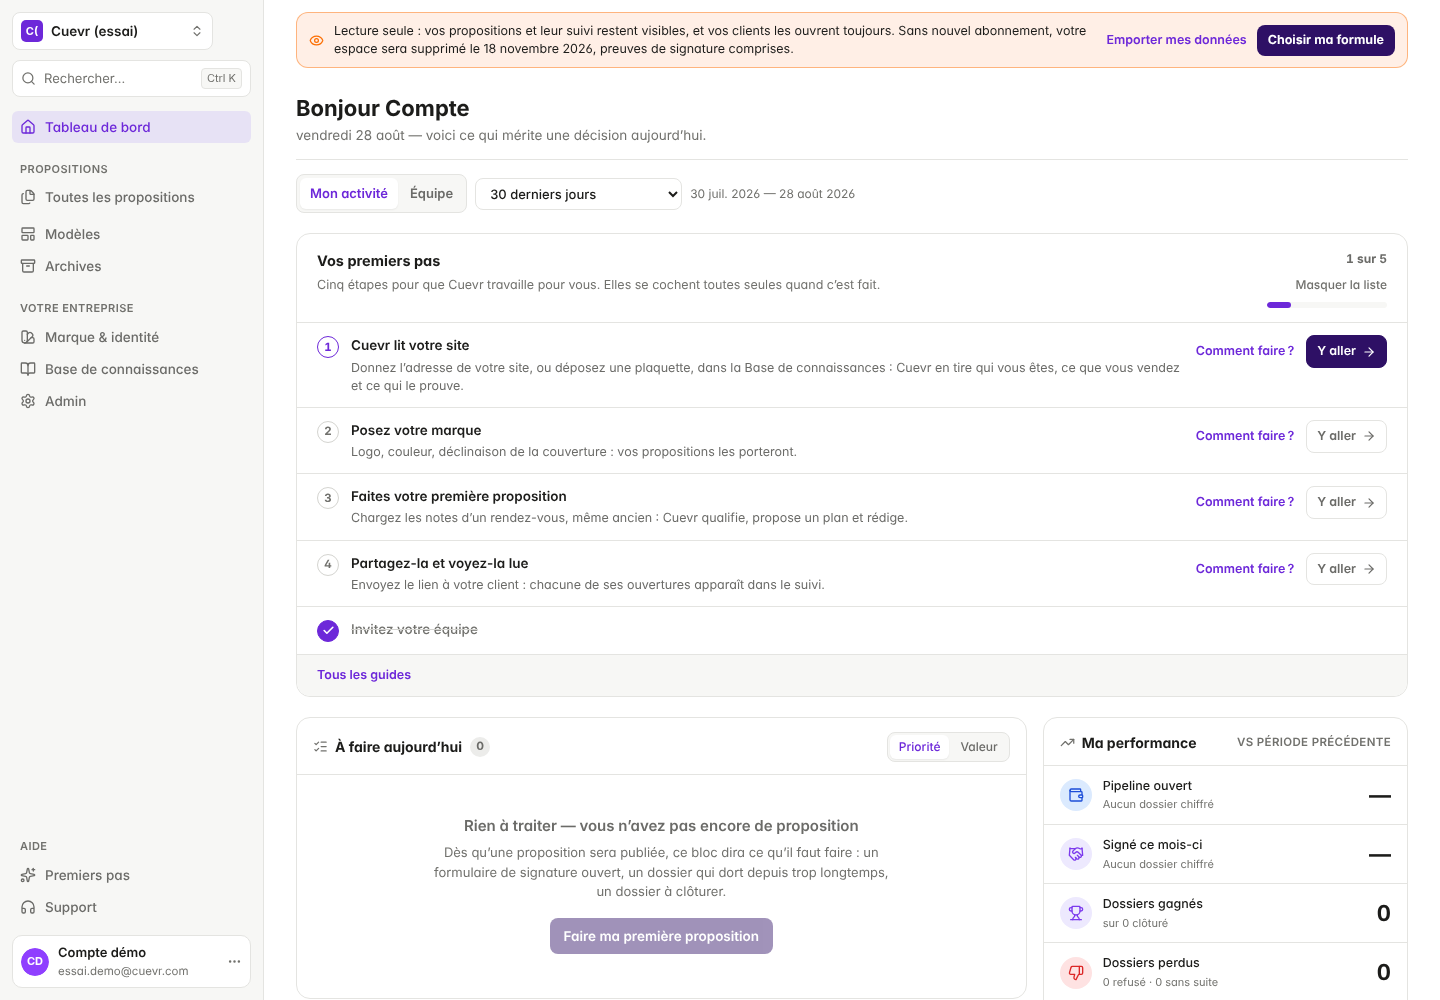The image size is (1440, 1000).
Task: Click the Cuevr logo icon in workspace switcher
Action: tap(32, 31)
